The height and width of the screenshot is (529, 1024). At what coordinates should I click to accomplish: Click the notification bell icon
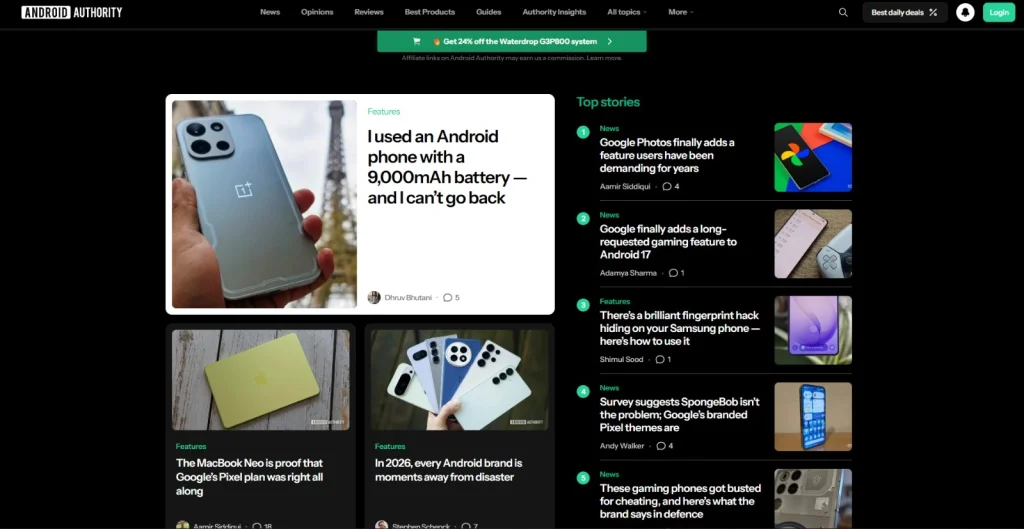(965, 12)
